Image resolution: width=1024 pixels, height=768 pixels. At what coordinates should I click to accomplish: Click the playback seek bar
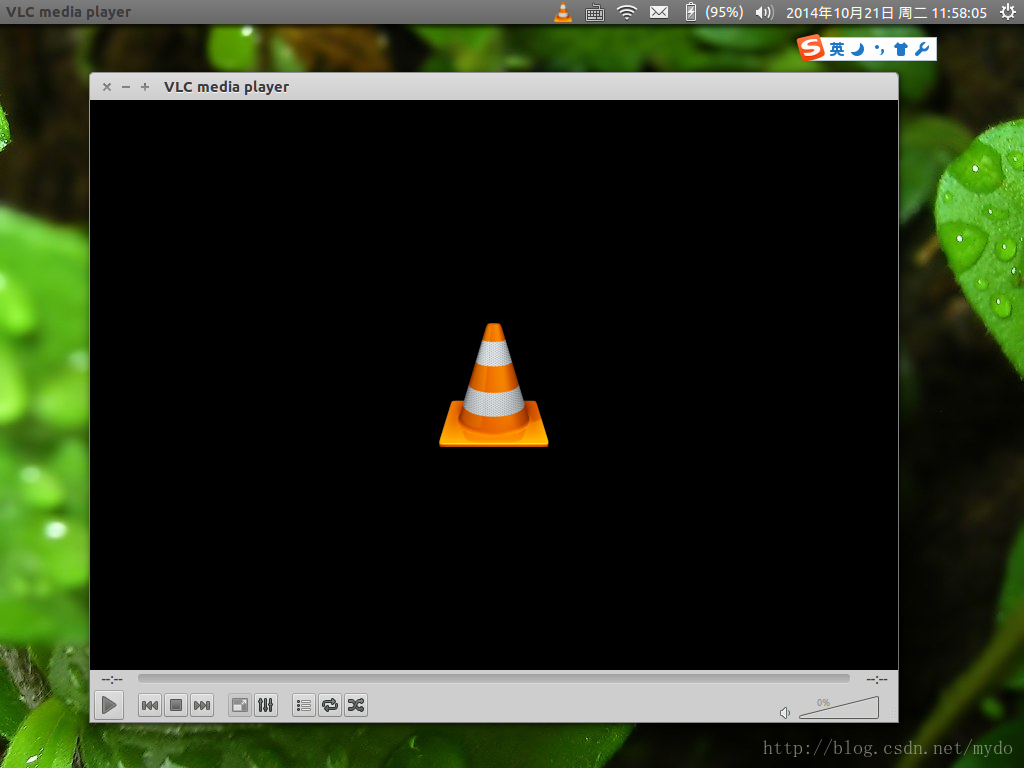[494, 679]
